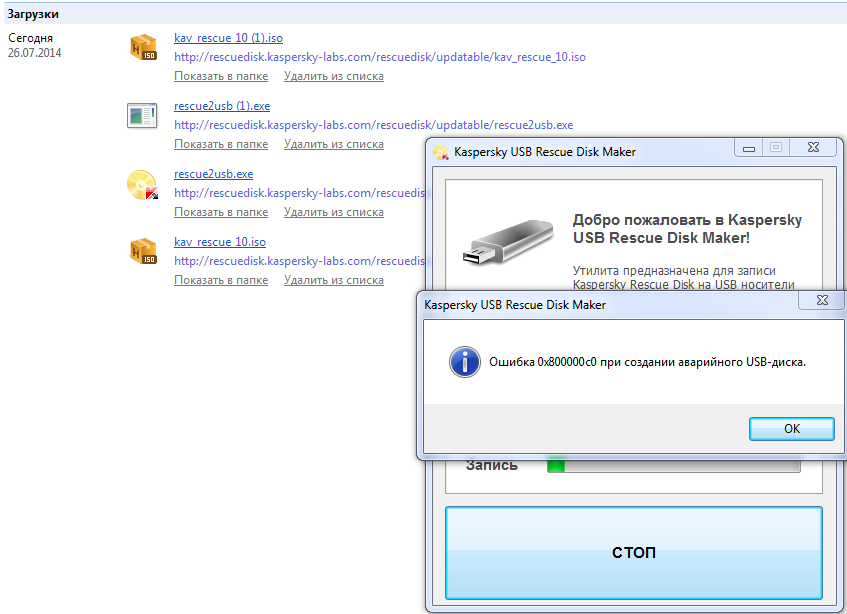This screenshot has width=847, height=614.
Task: Open the rescue2usb (1).exe download link
Action: coord(222,106)
